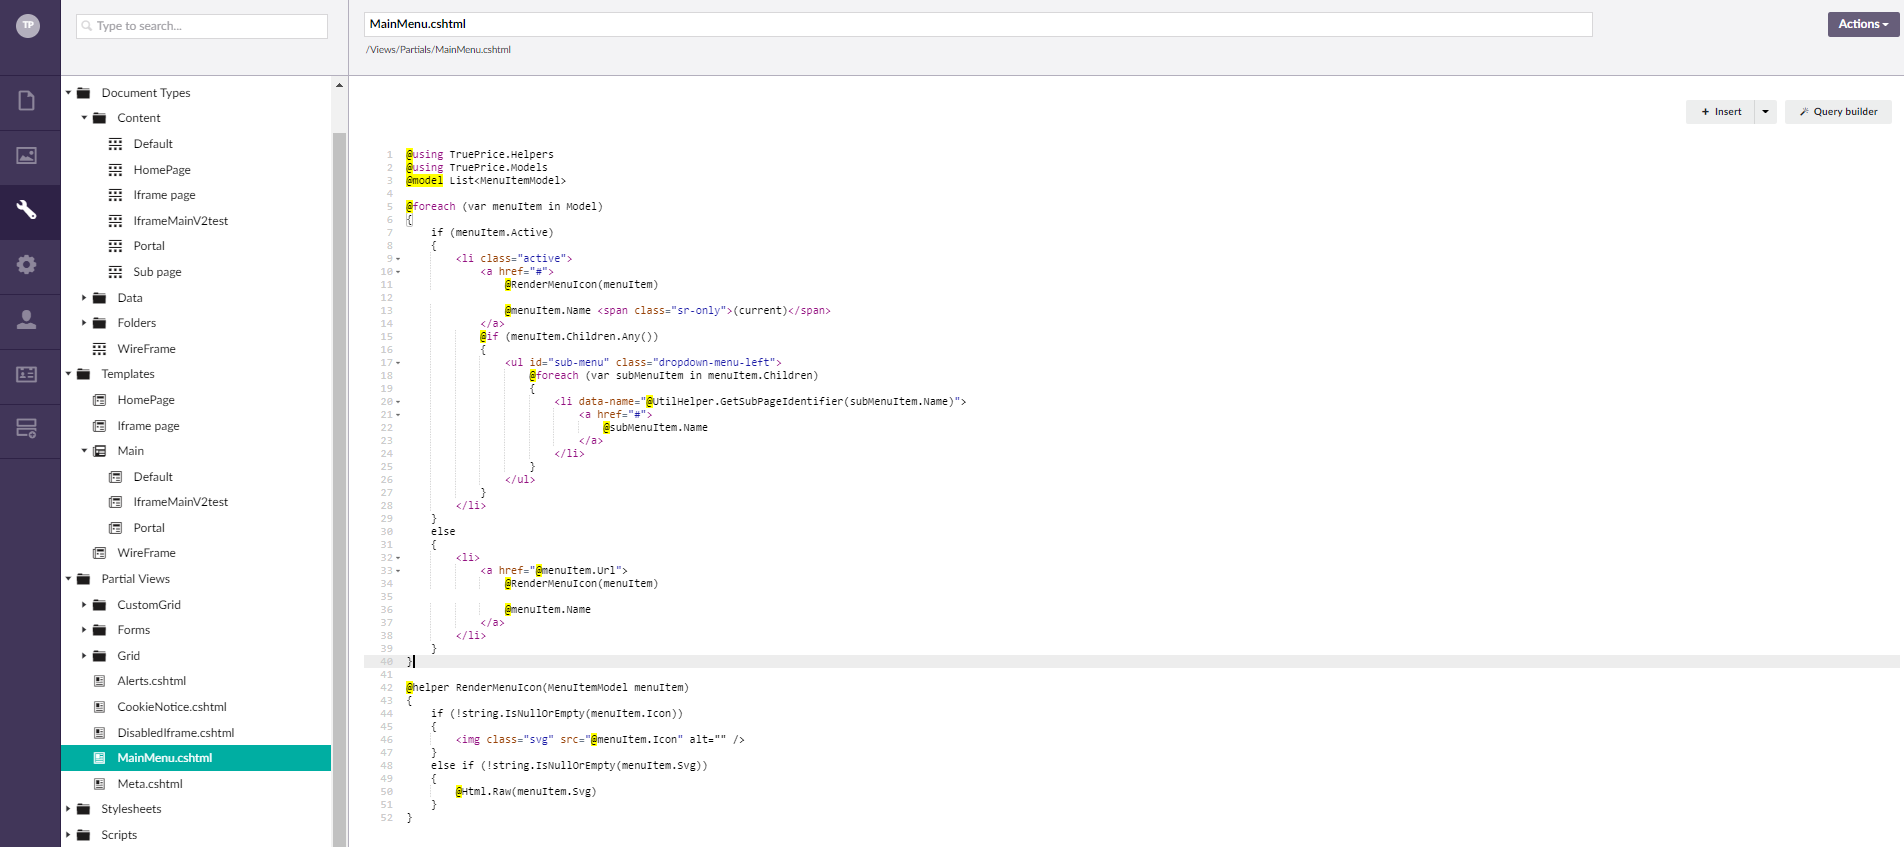Open the Media section icon
This screenshot has height=847, width=1904.
tap(27, 156)
